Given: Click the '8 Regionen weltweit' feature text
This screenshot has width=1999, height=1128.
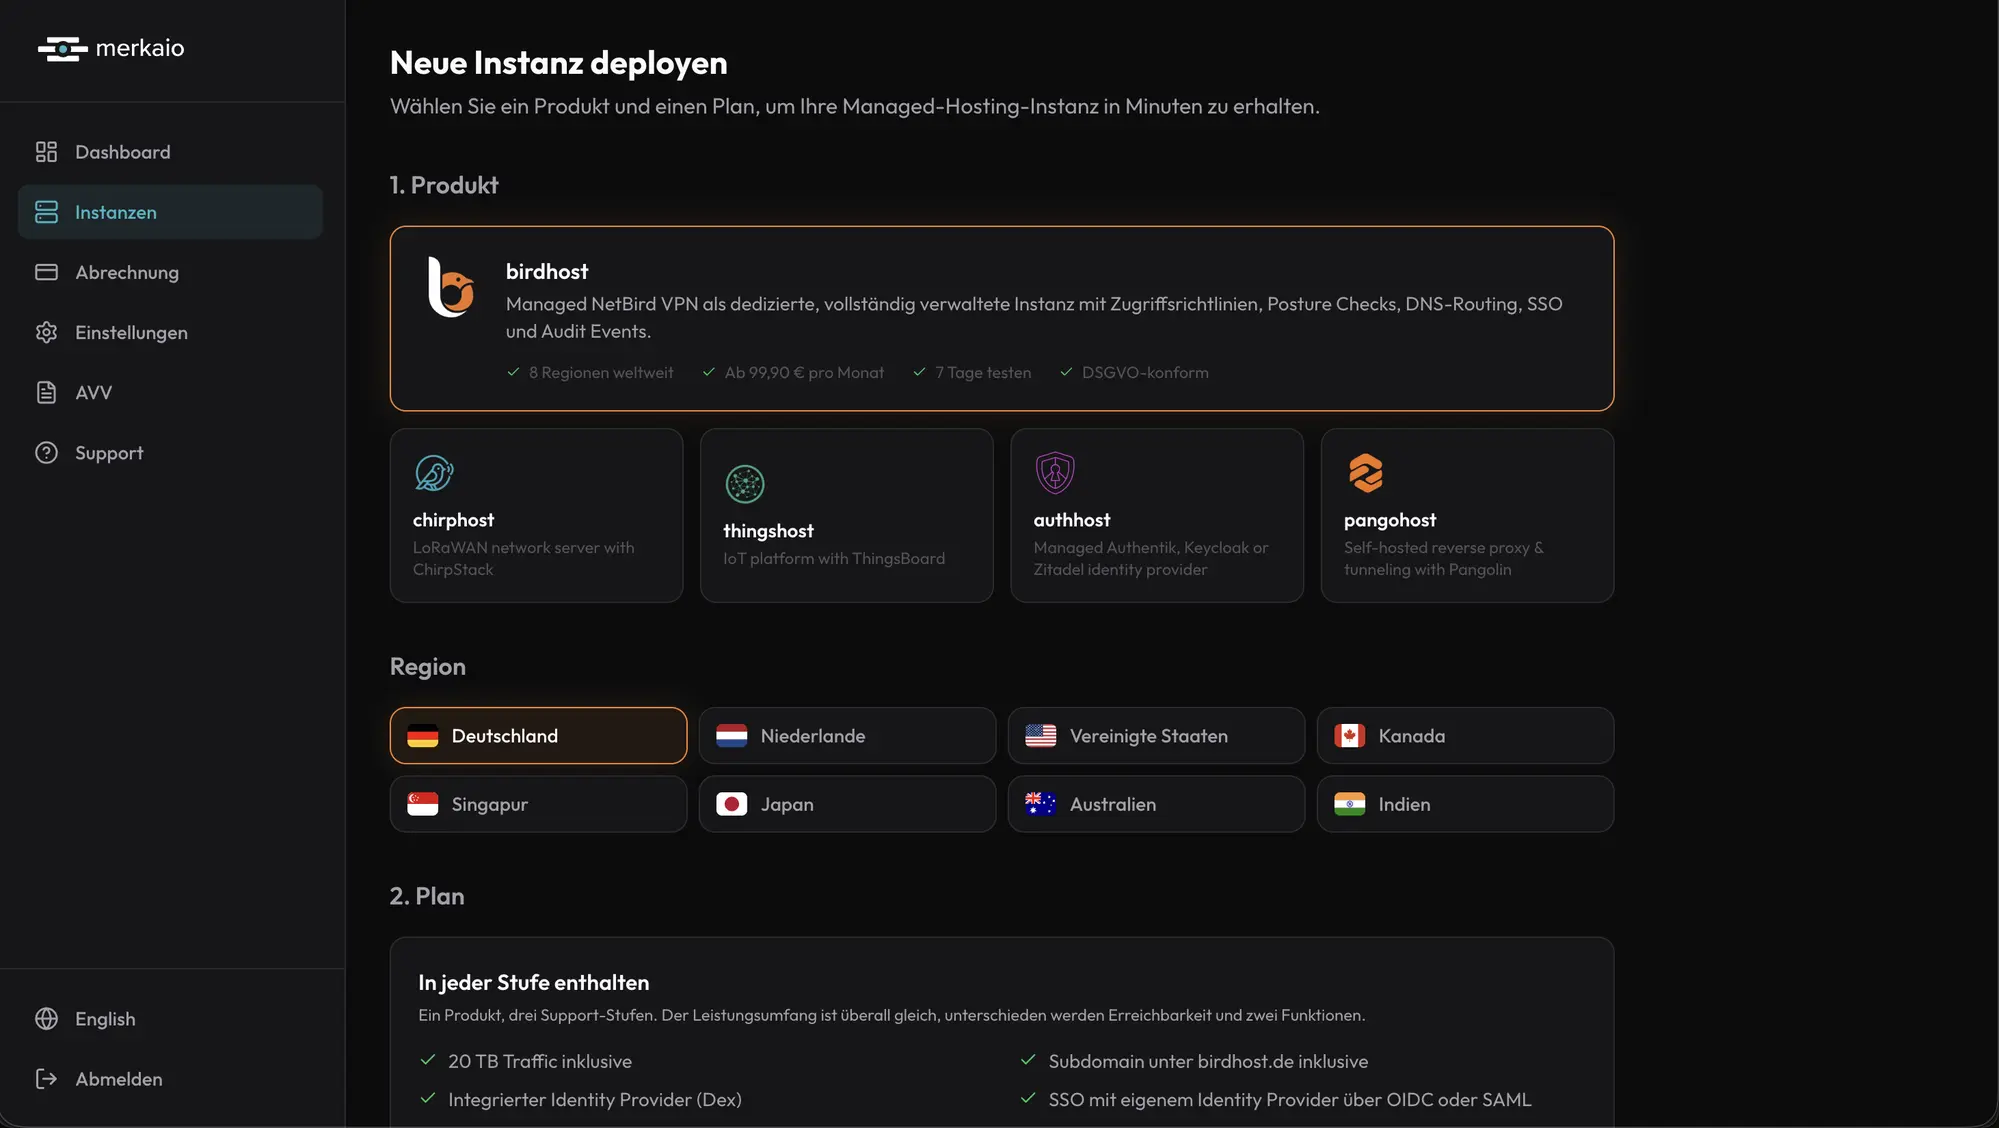Looking at the screenshot, I should 601,372.
